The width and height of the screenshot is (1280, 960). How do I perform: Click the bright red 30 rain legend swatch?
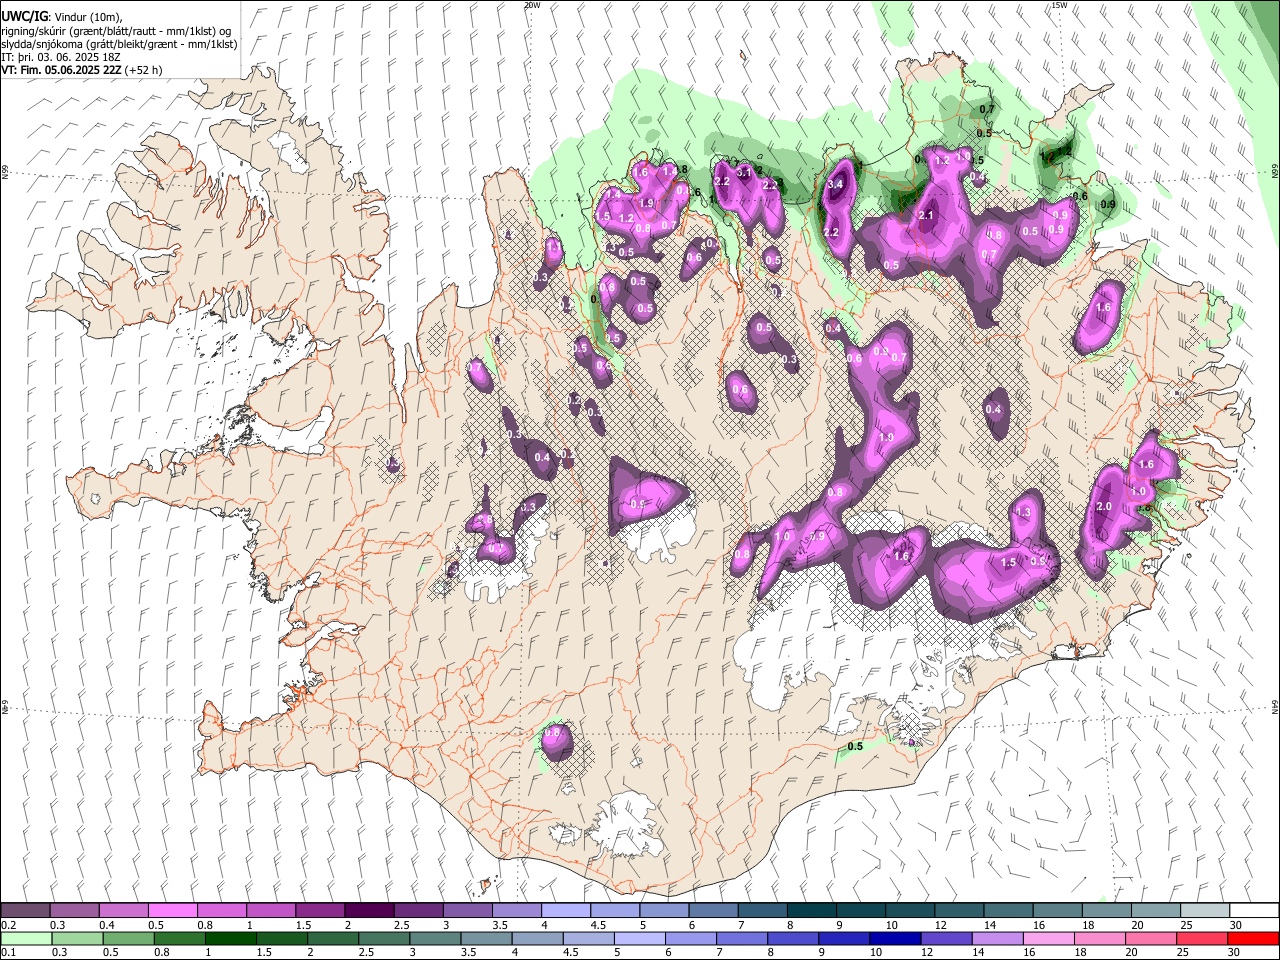tap(1253, 938)
